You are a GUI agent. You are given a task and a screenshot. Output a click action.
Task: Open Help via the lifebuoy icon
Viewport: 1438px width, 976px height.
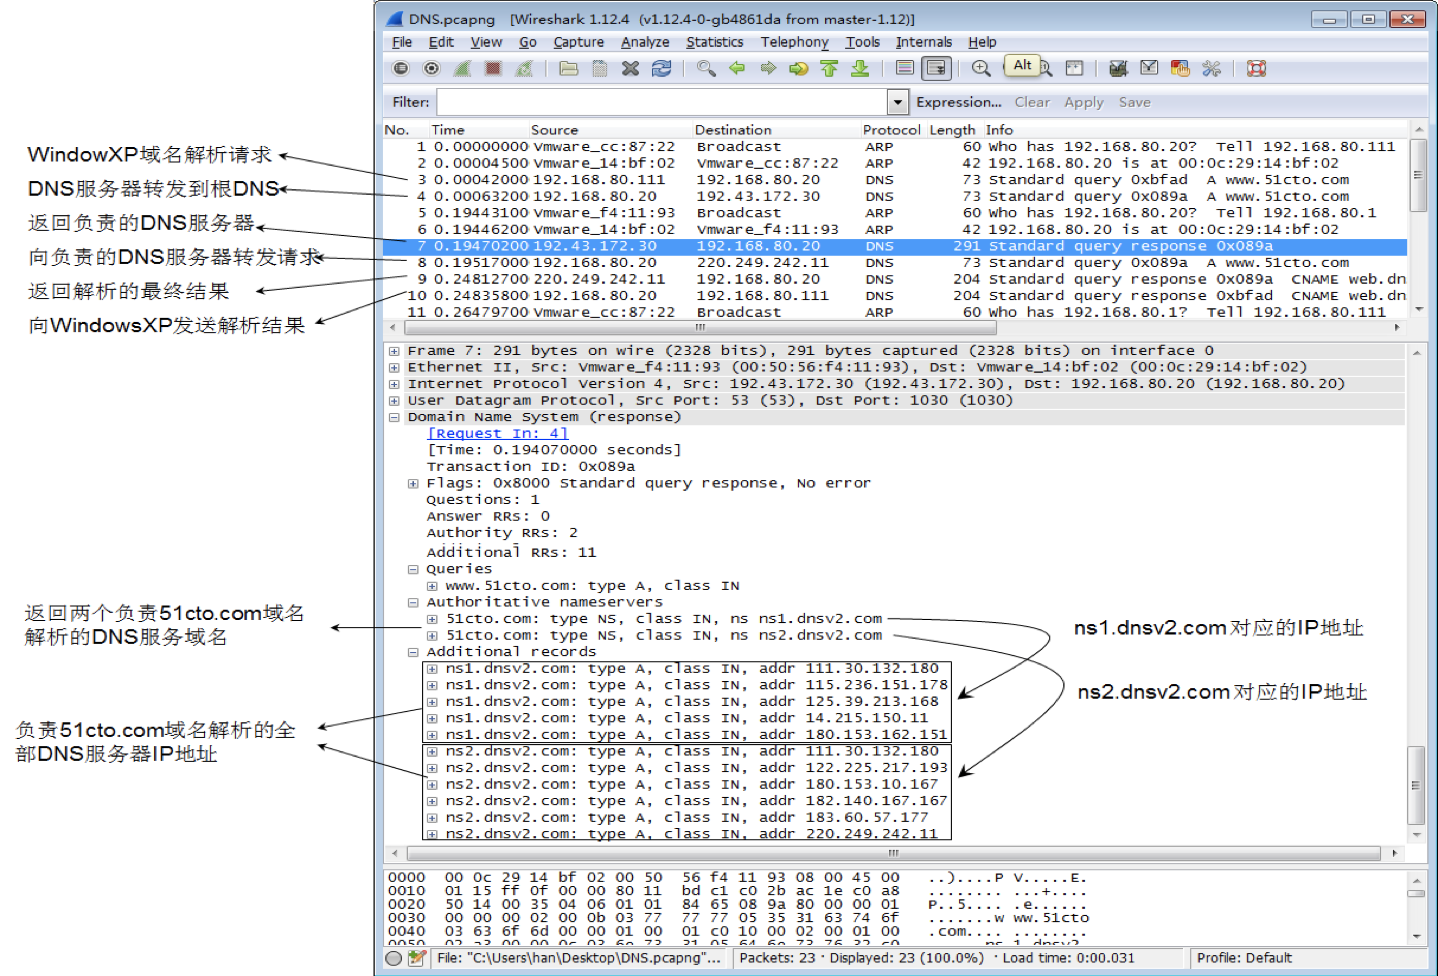(x=1257, y=69)
